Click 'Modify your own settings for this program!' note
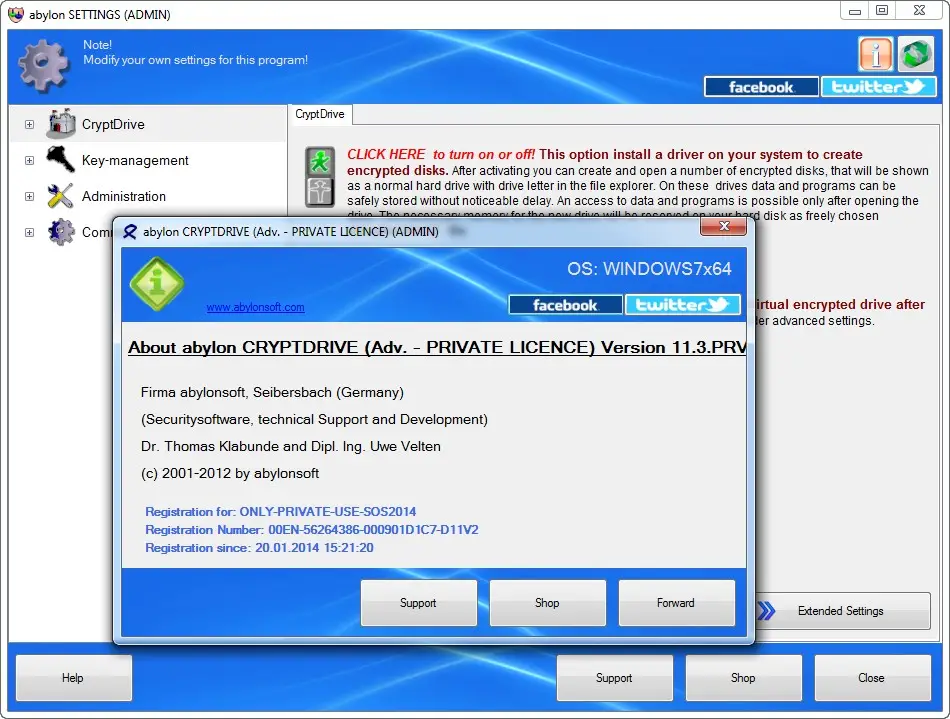This screenshot has width=950, height=719. (196, 60)
